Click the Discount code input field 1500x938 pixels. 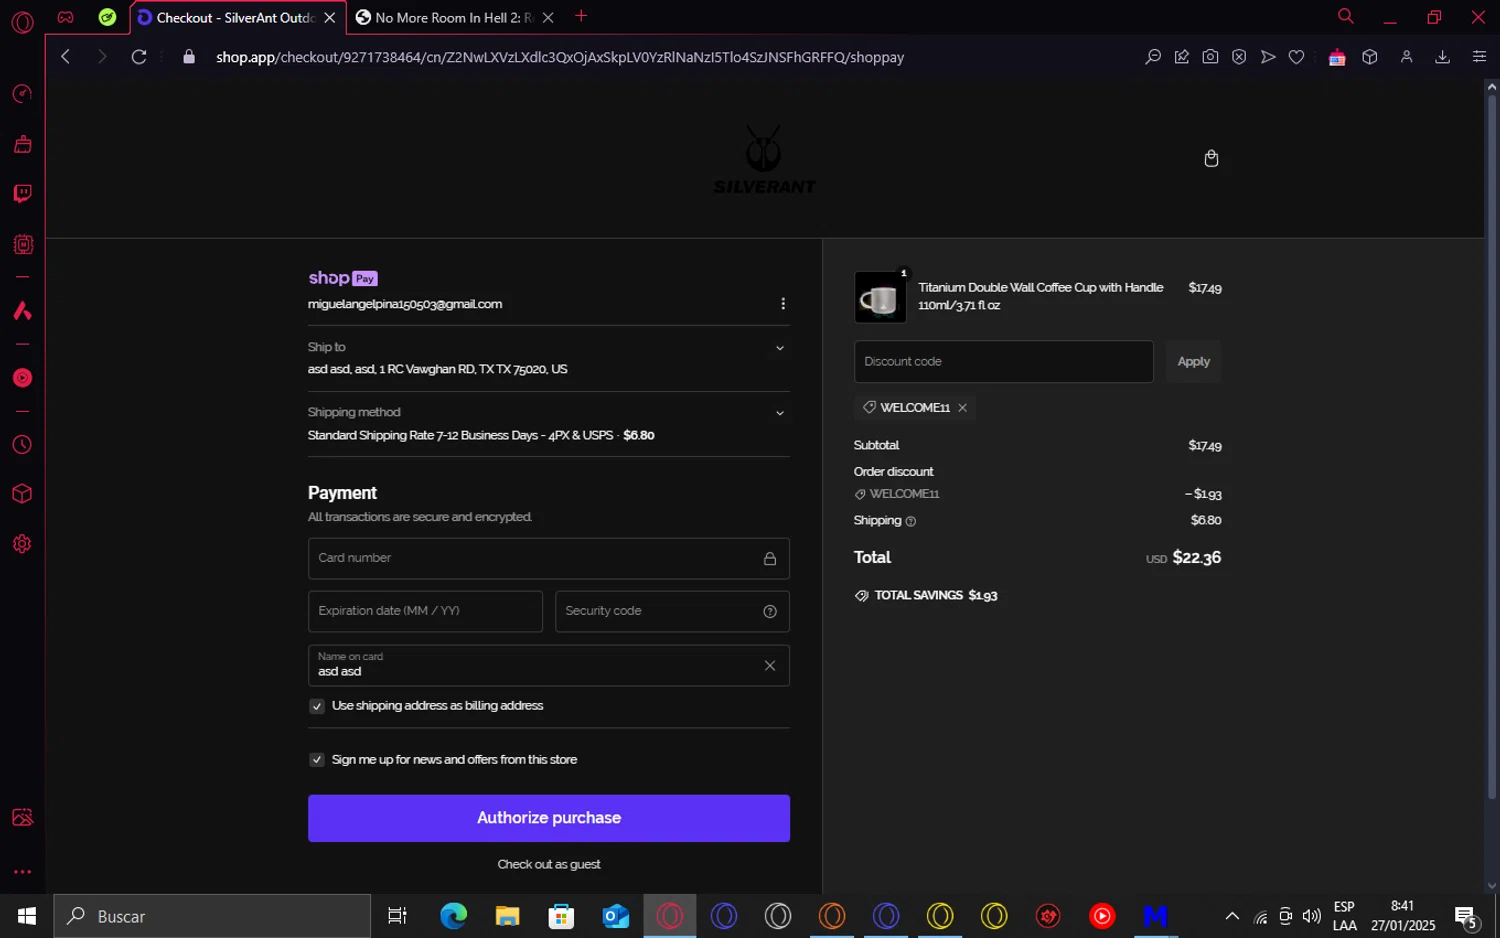pos(1004,362)
